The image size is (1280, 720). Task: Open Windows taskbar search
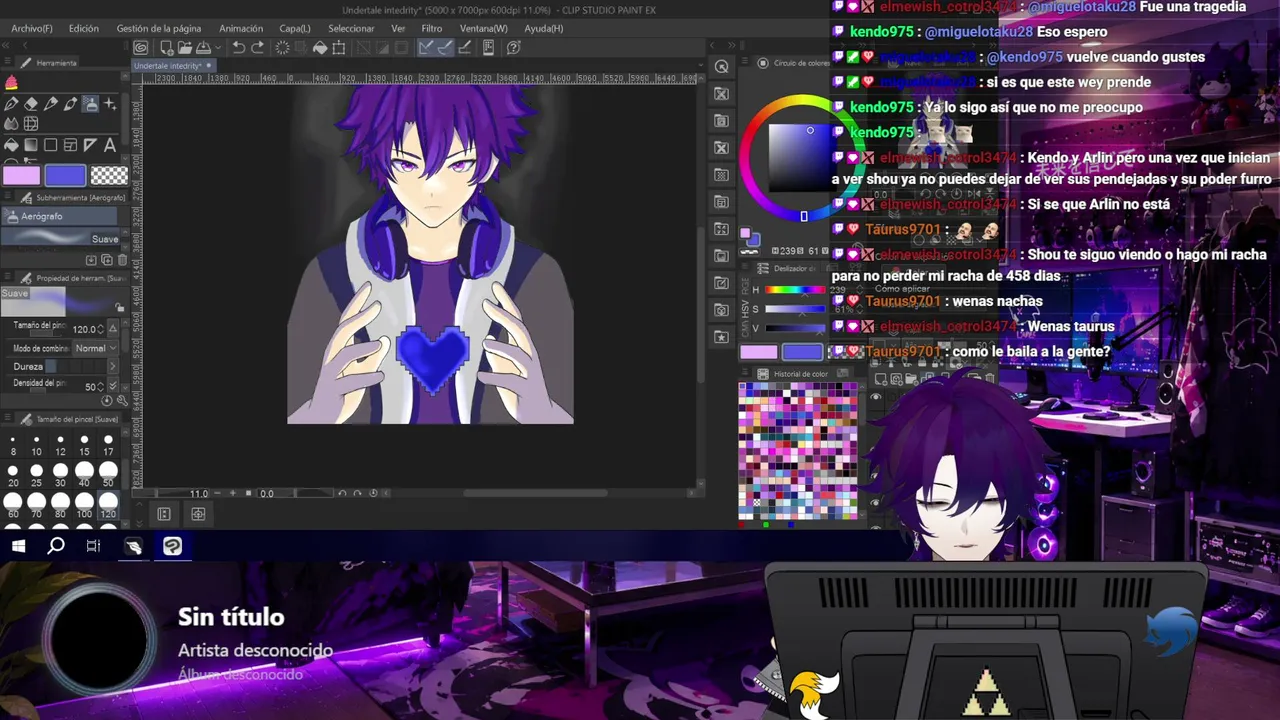coord(56,546)
